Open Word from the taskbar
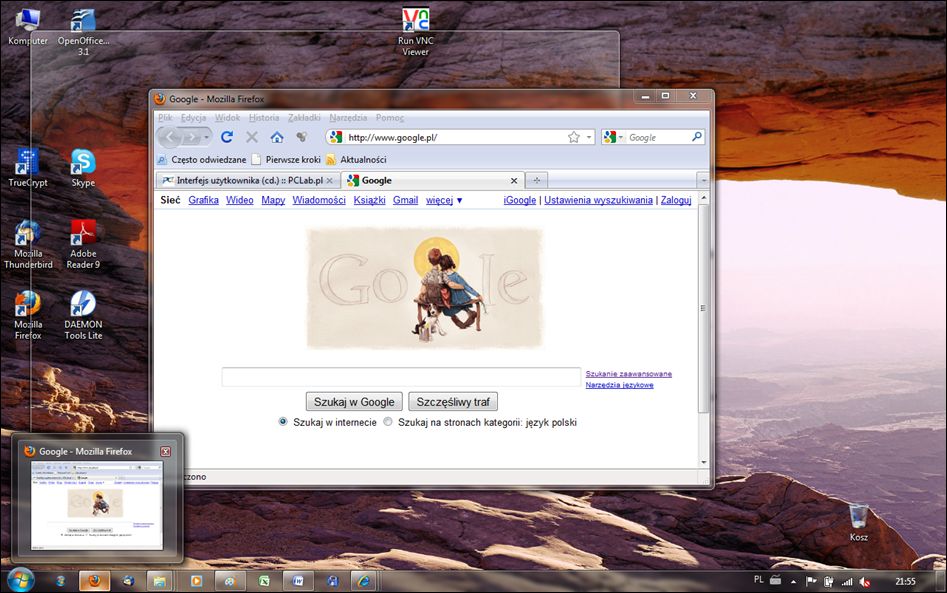This screenshot has height=593, width=947. pyautogui.click(x=298, y=581)
